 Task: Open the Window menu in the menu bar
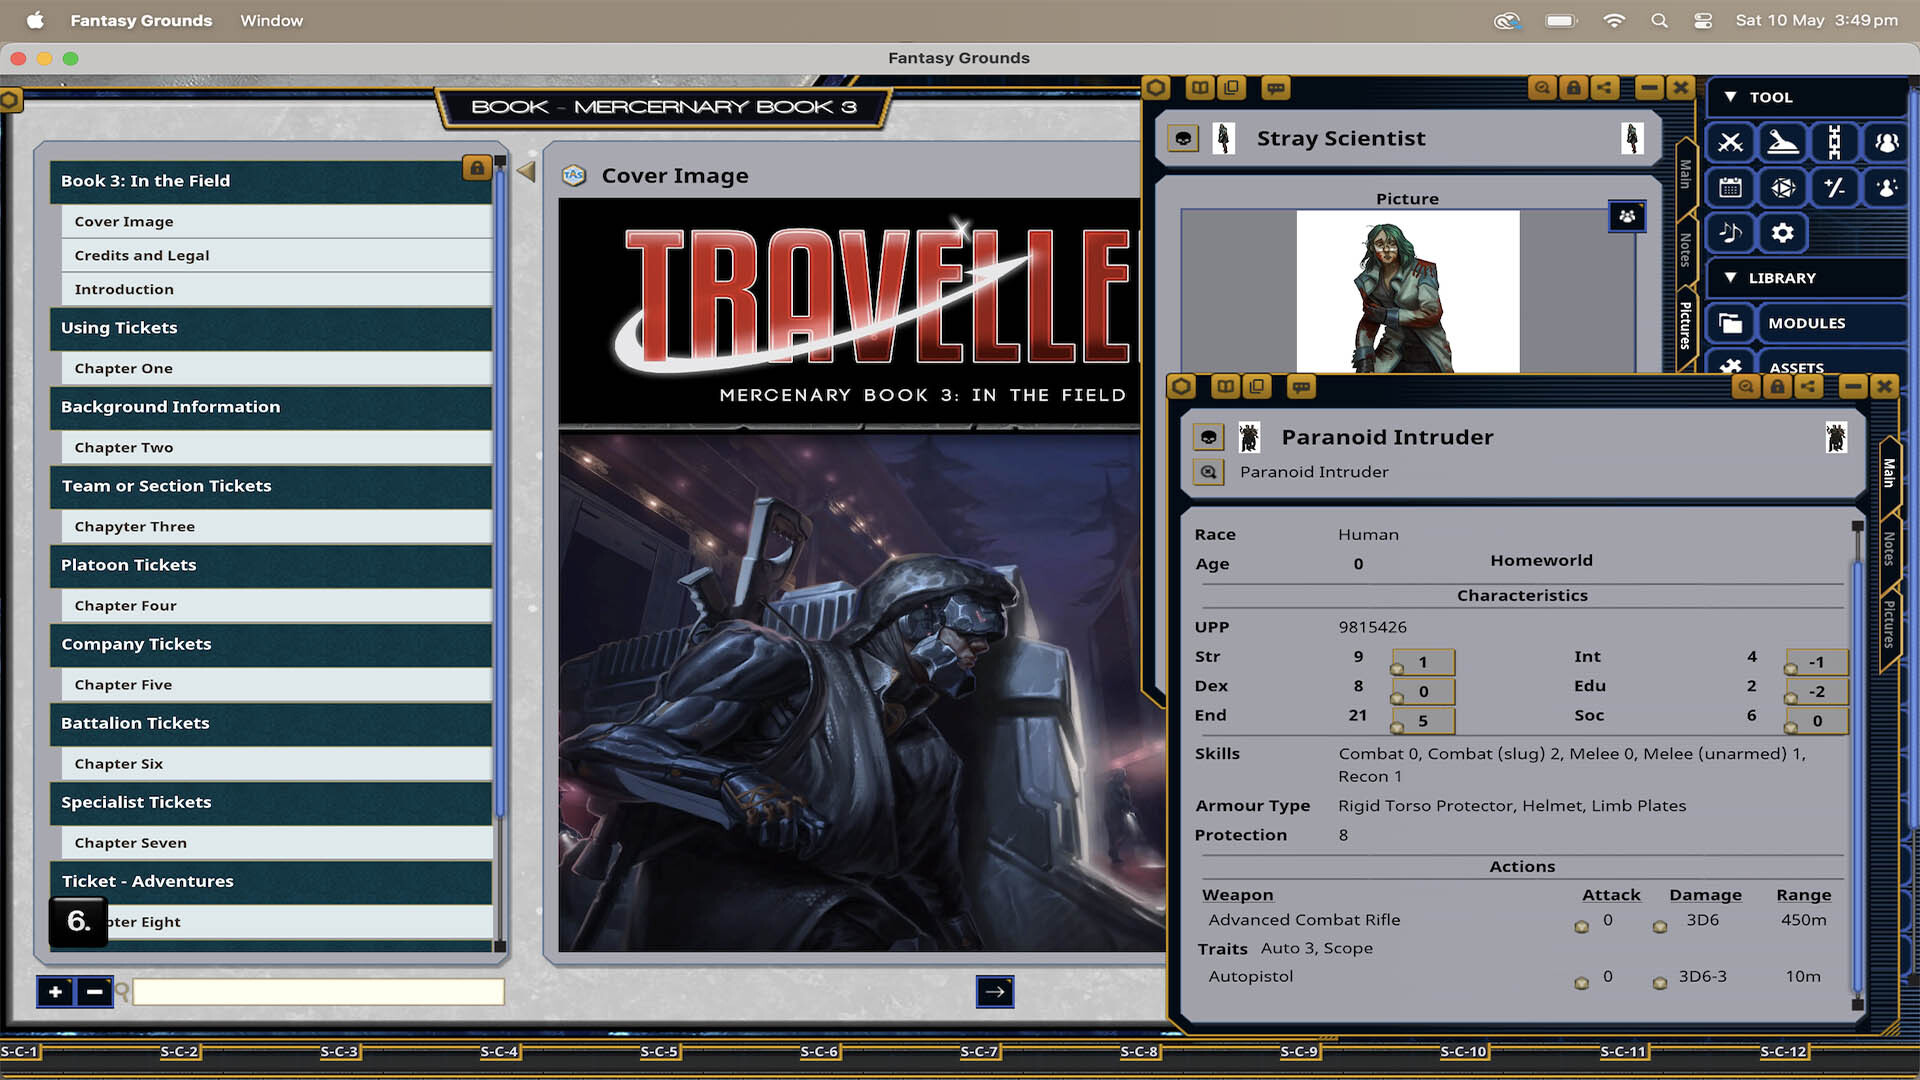(270, 20)
